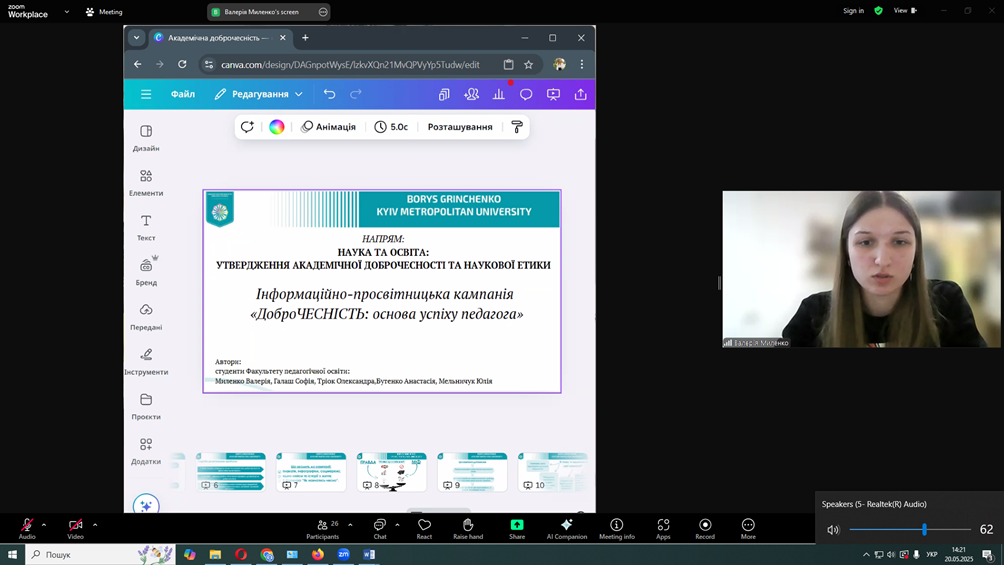Select slide 9 thumbnail

point(472,471)
